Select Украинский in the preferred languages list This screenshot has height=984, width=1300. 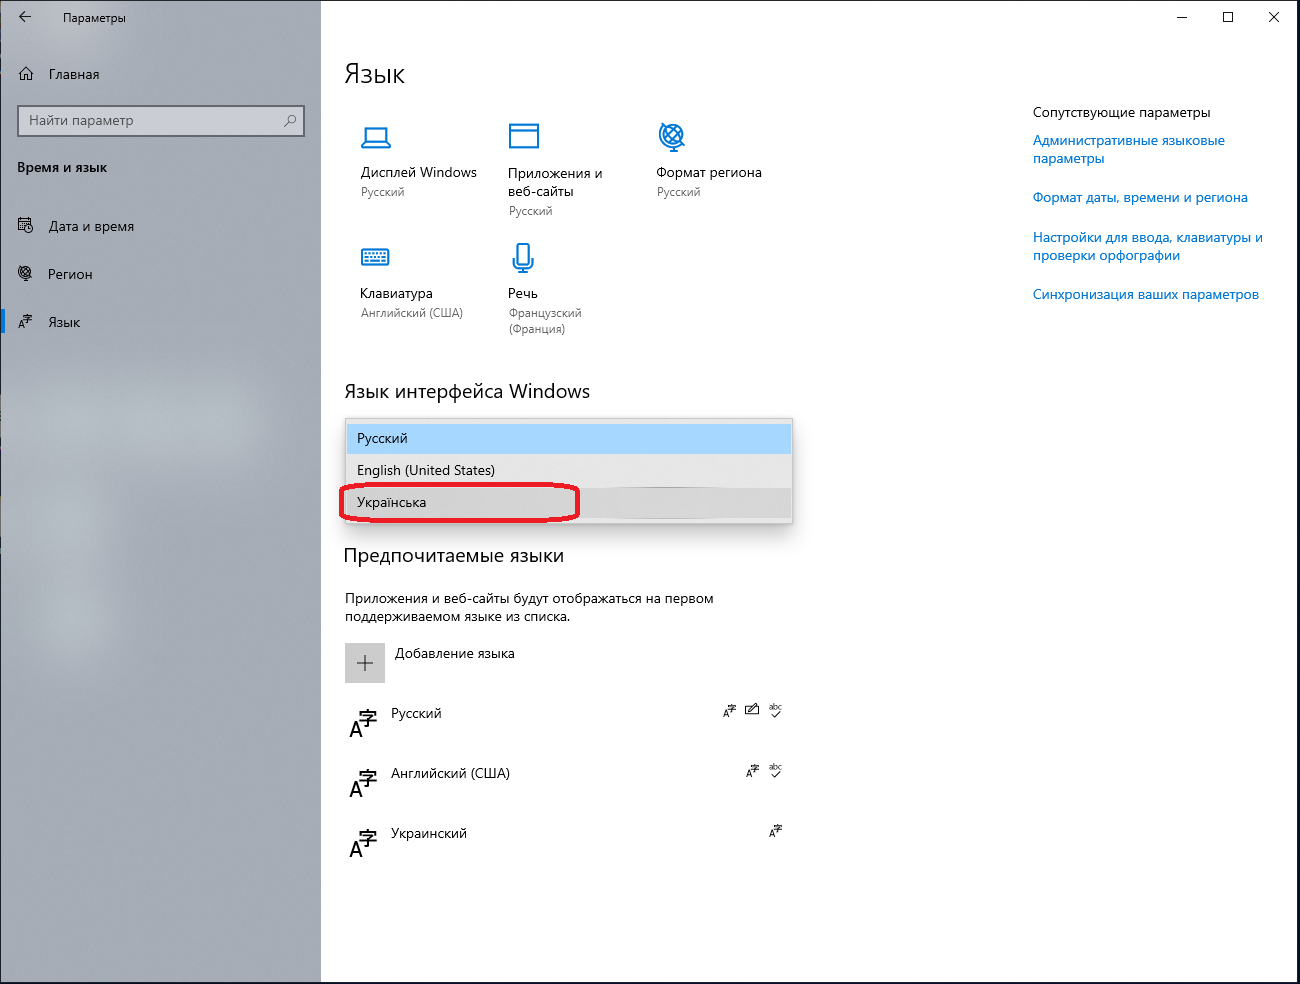click(429, 834)
